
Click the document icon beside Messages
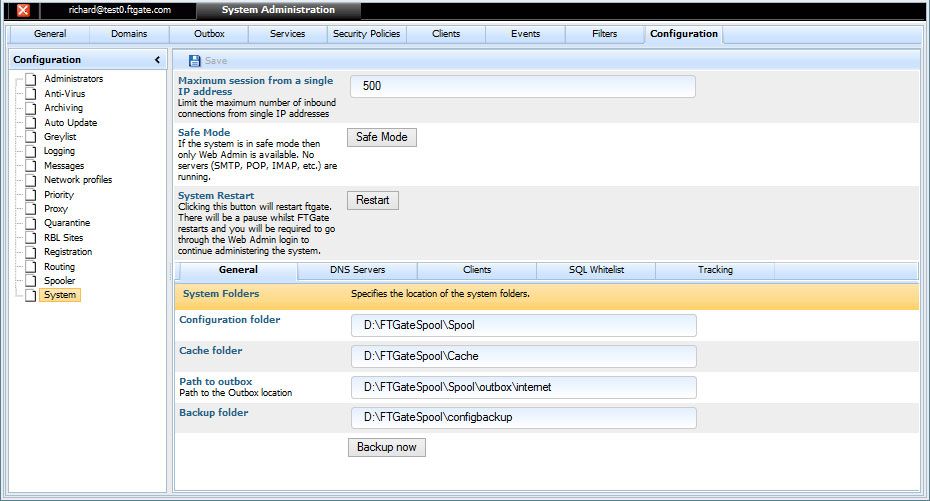pos(31,166)
